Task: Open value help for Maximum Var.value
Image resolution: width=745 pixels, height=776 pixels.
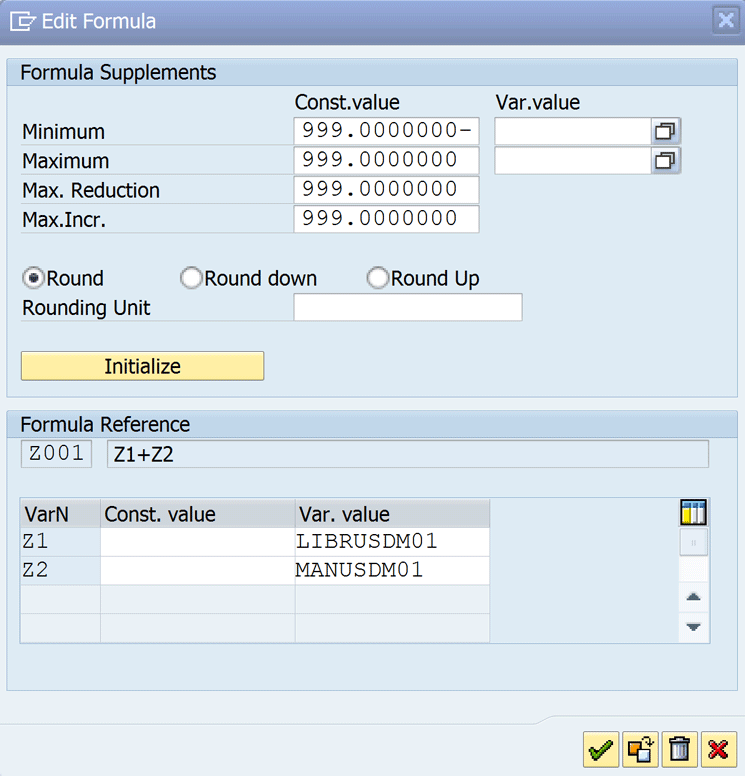Action: point(666,160)
